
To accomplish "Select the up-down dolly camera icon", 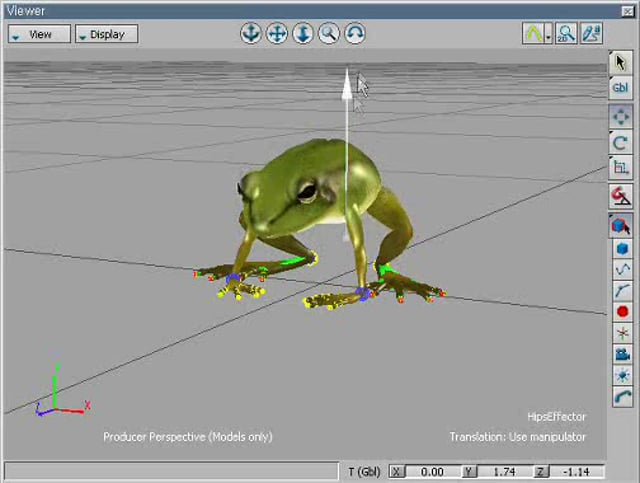I will point(303,33).
